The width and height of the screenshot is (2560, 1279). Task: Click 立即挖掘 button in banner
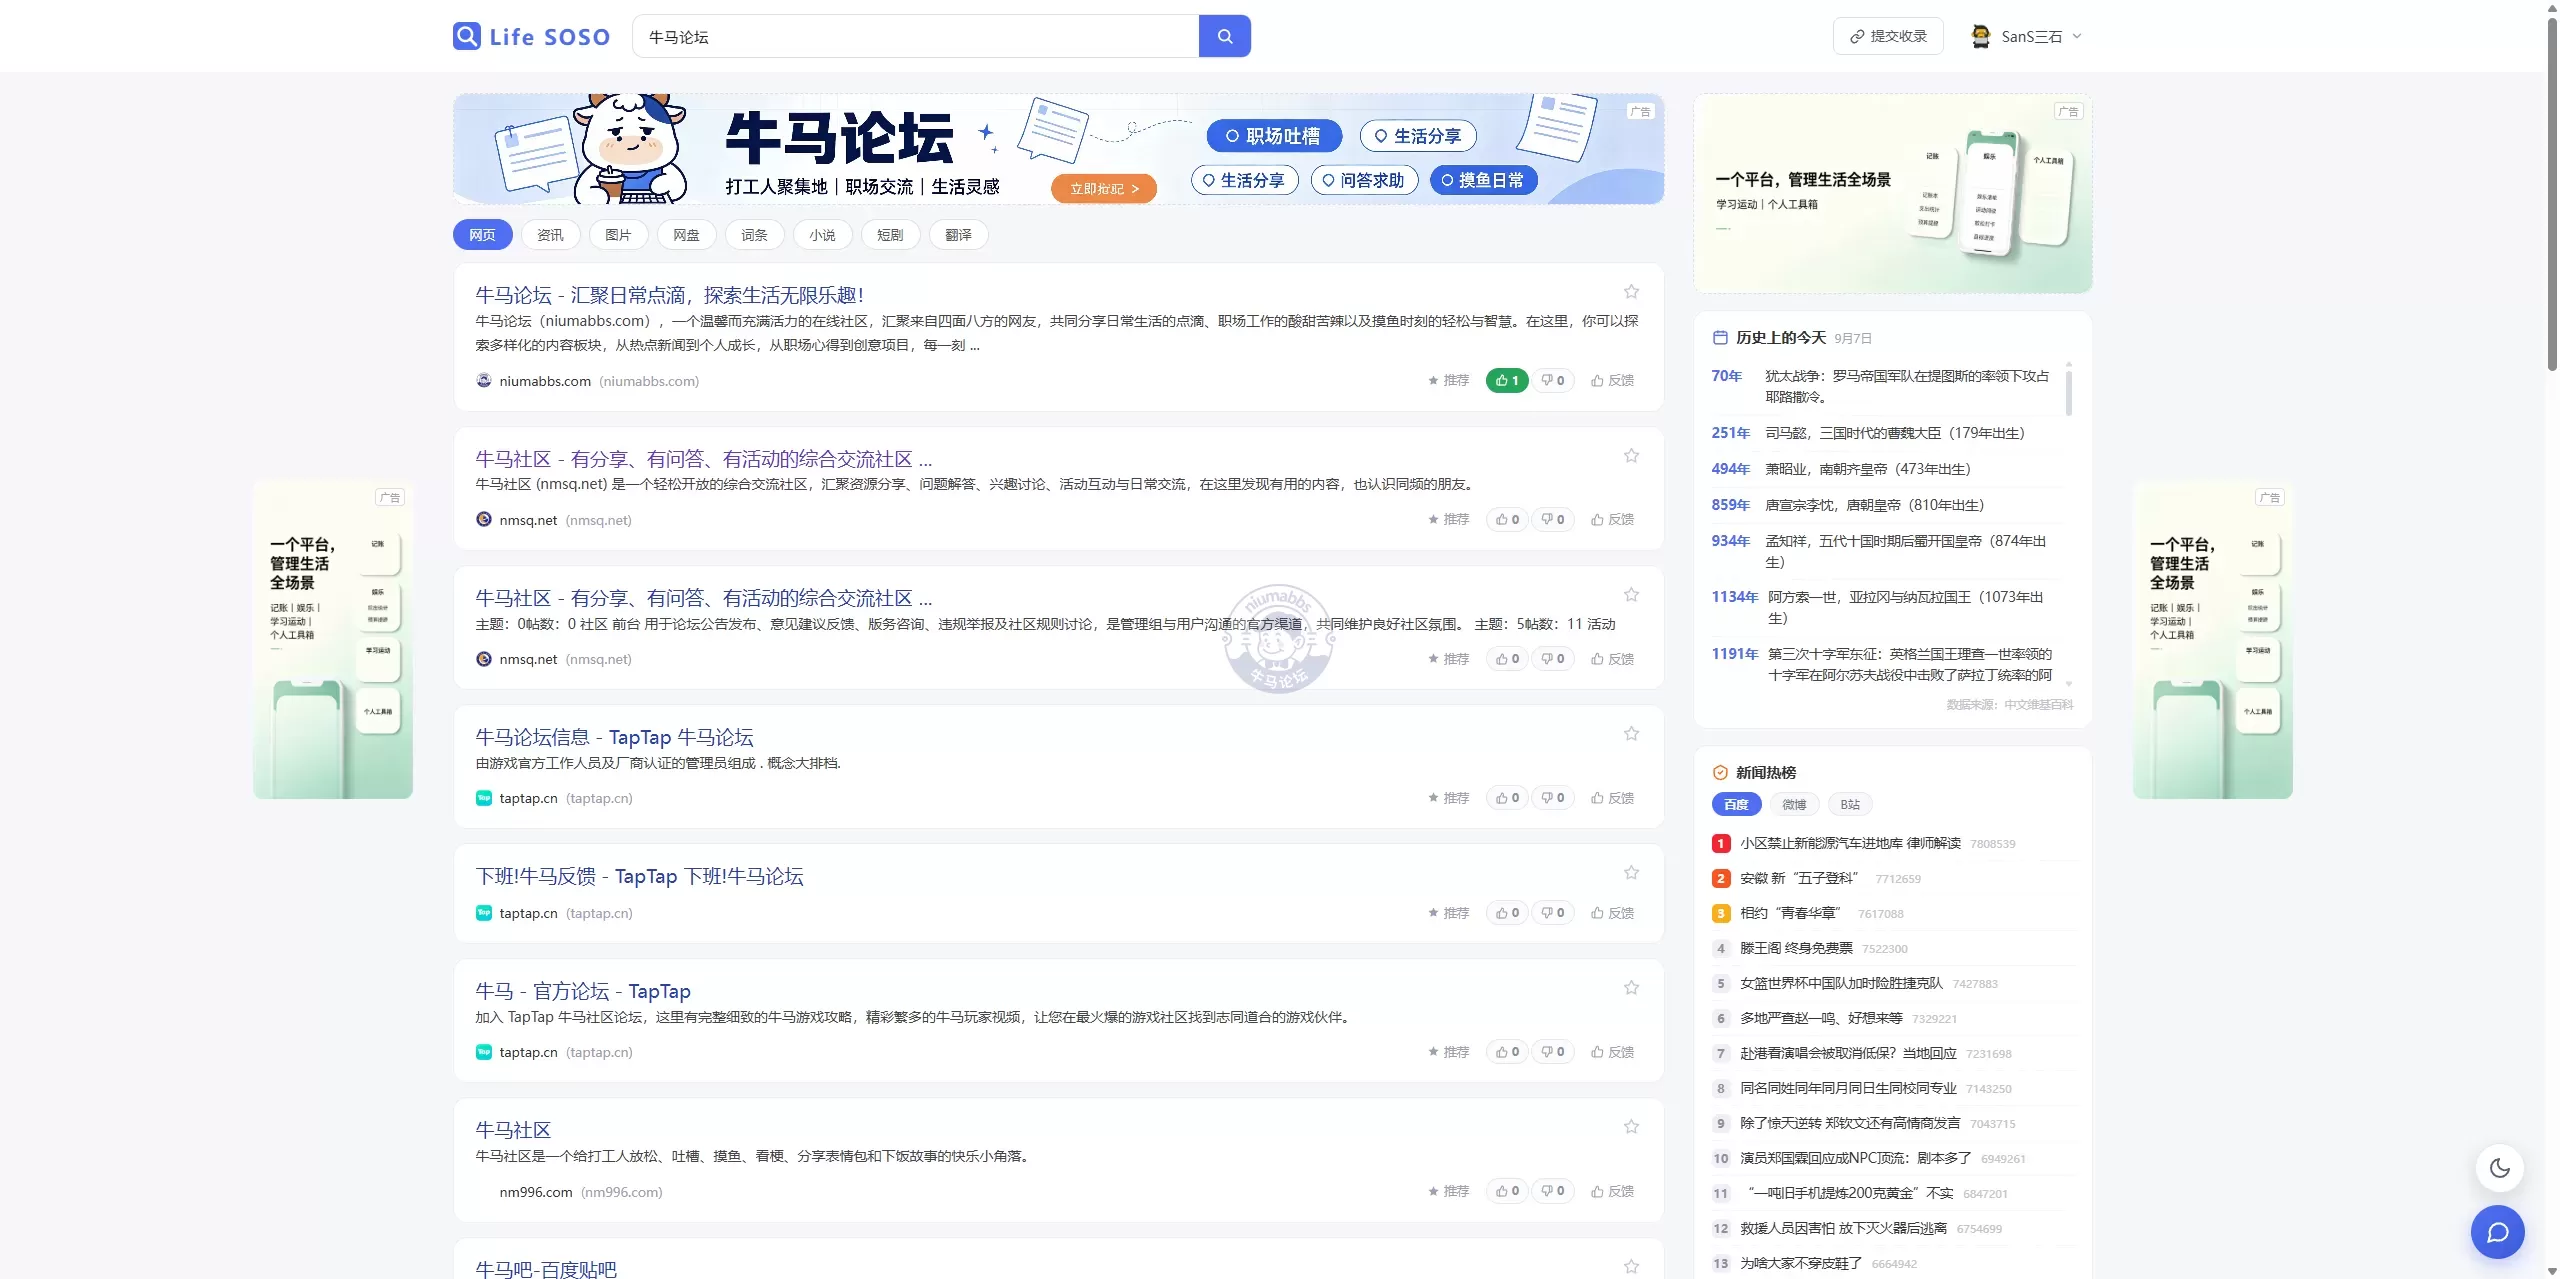pyautogui.click(x=1104, y=189)
